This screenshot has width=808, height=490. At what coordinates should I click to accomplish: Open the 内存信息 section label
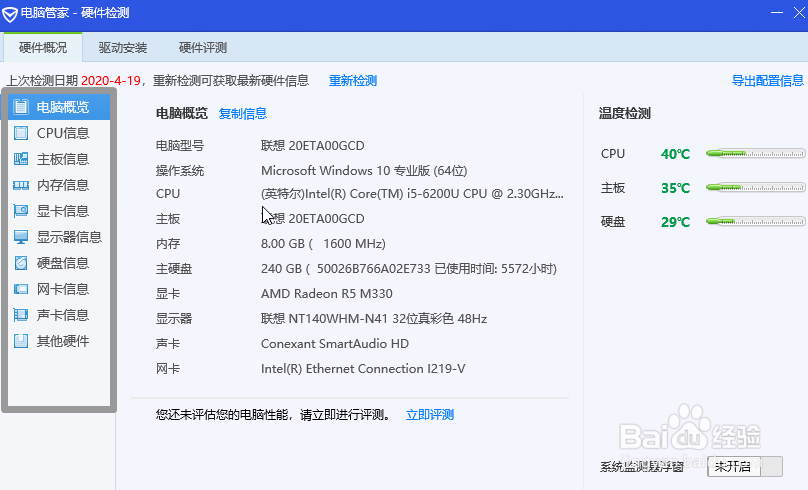point(63,185)
